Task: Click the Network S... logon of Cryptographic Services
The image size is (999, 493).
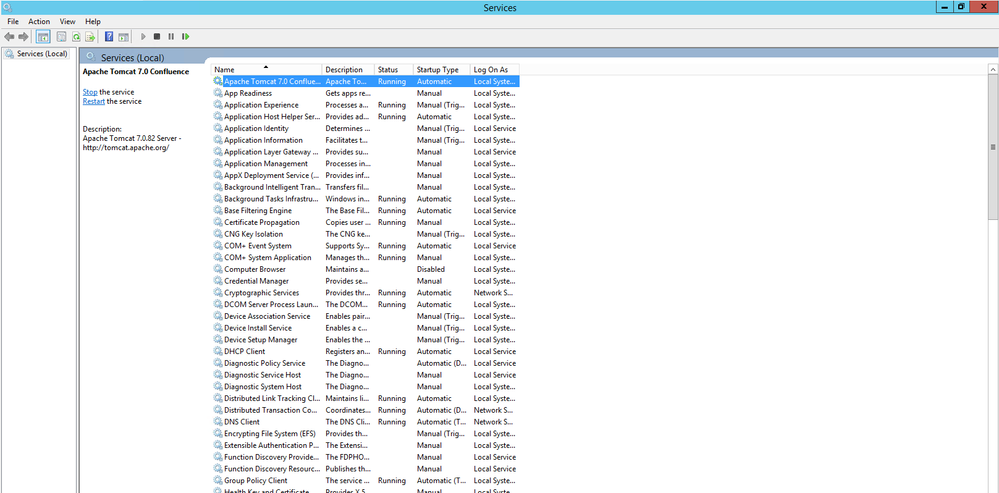Action: click(494, 293)
